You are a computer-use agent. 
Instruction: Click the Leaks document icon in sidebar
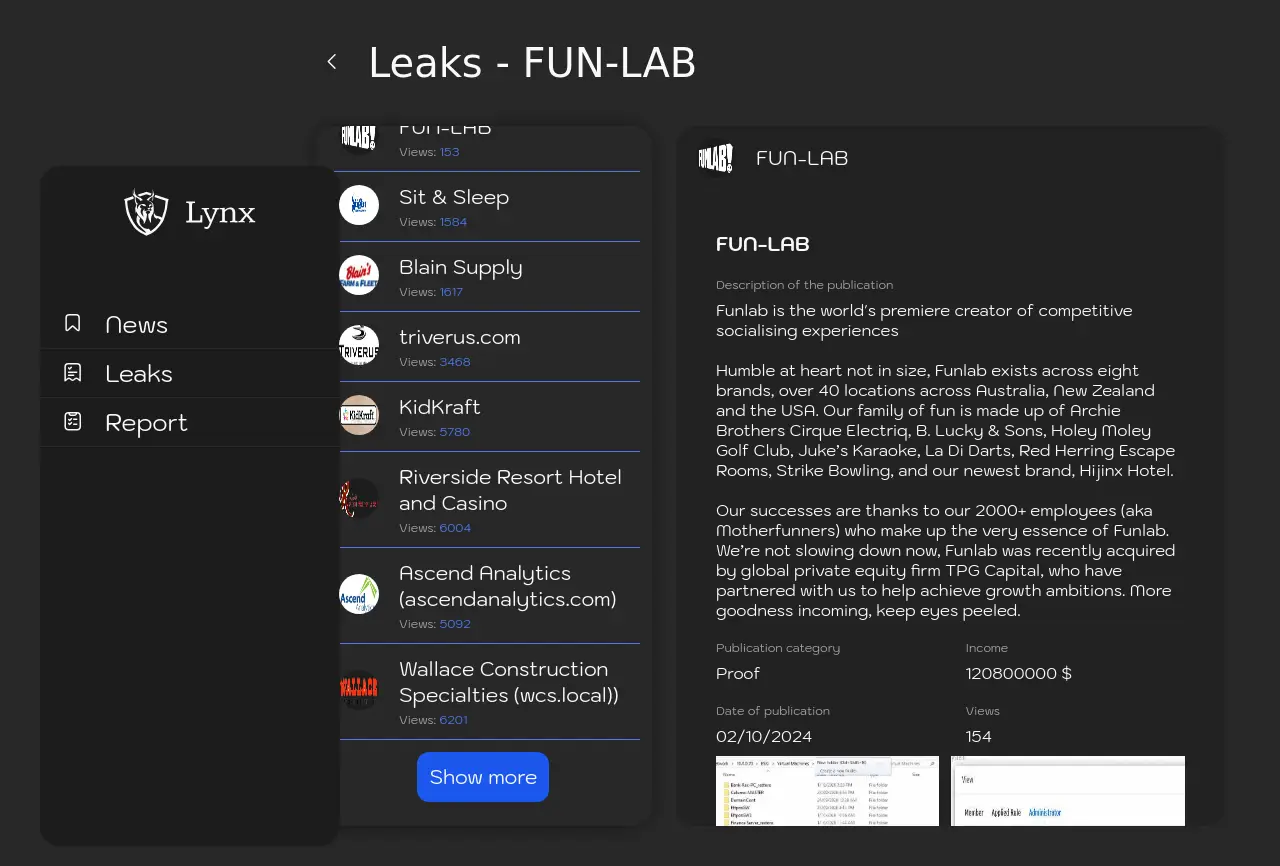(x=73, y=372)
